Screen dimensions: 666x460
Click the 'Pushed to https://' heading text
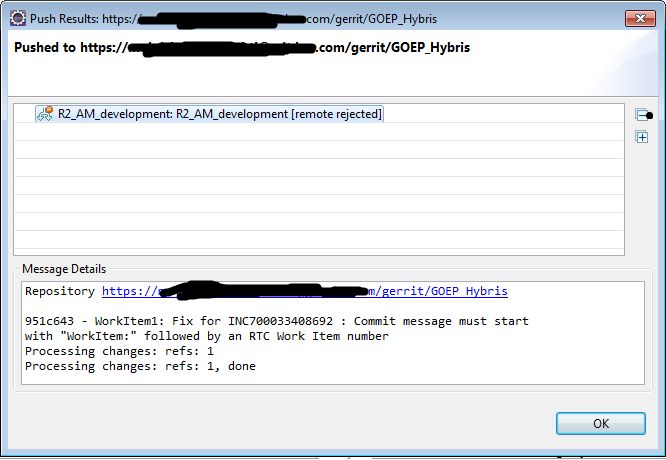click(x=242, y=48)
